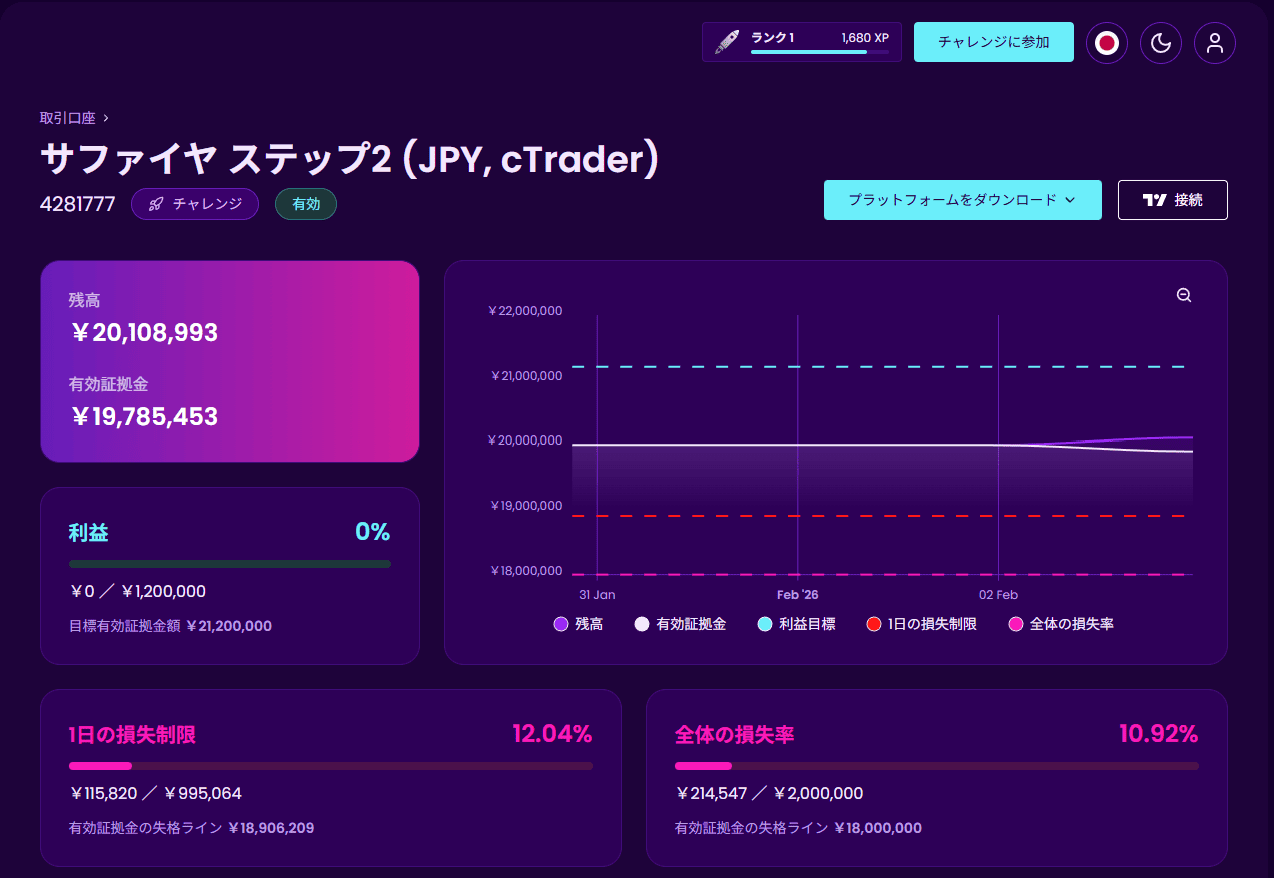Toggle dark mode moon icon
Screen dimensions: 1274x878
pos(1160,43)
